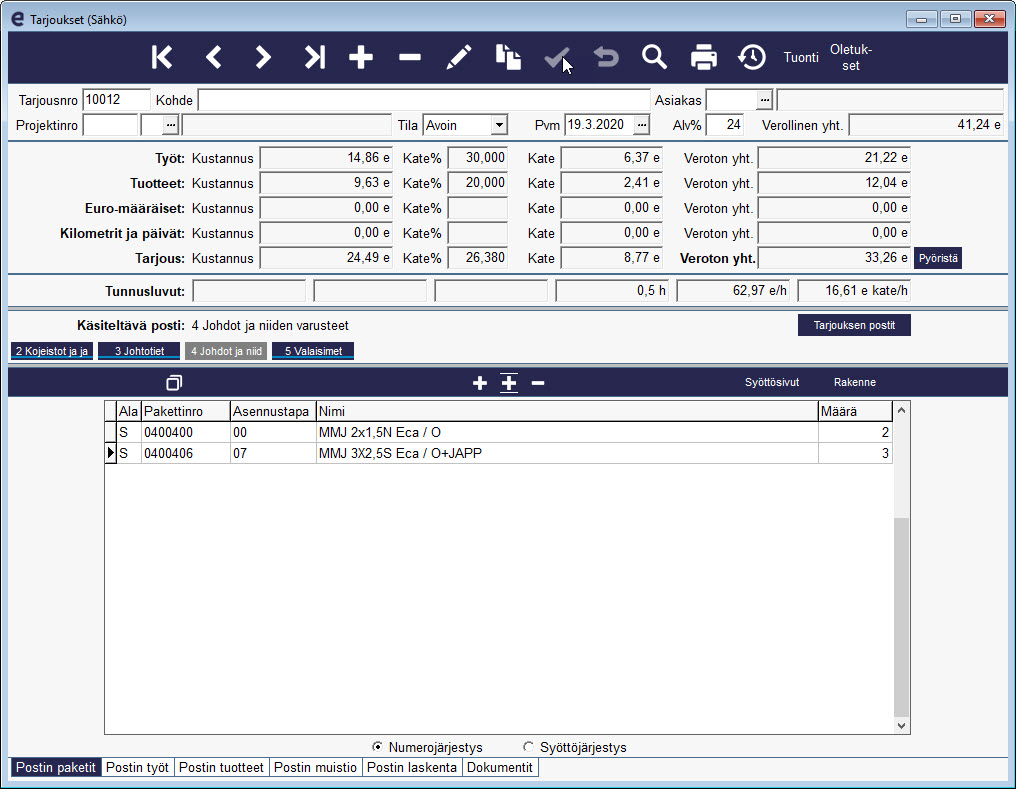Screen dimensions: 1016x789
Task: Open Syöttösivut in package toolbar
Action: [772, 383]
